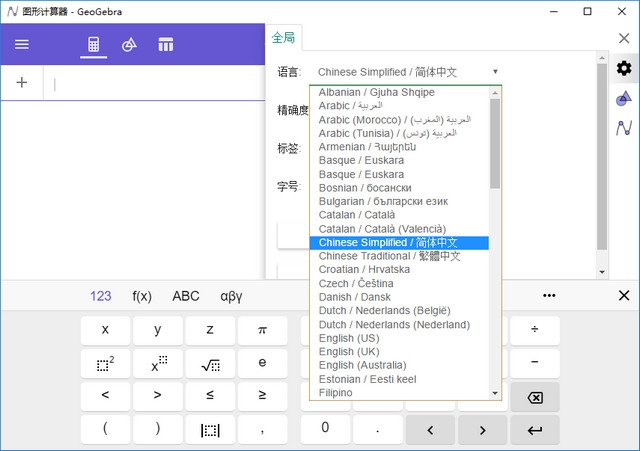Screen dimensions: 640x451
Task: Click the algebra input field
Action: point(150,84)
